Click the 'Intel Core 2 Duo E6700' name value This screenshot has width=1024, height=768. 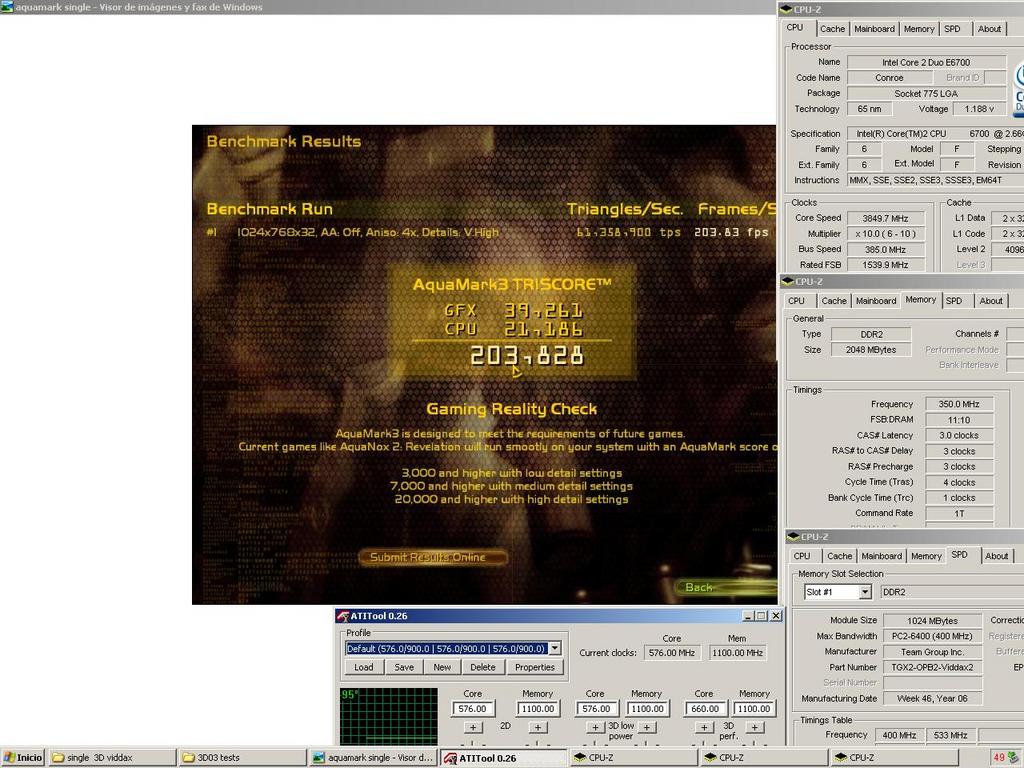click(926, 63)
